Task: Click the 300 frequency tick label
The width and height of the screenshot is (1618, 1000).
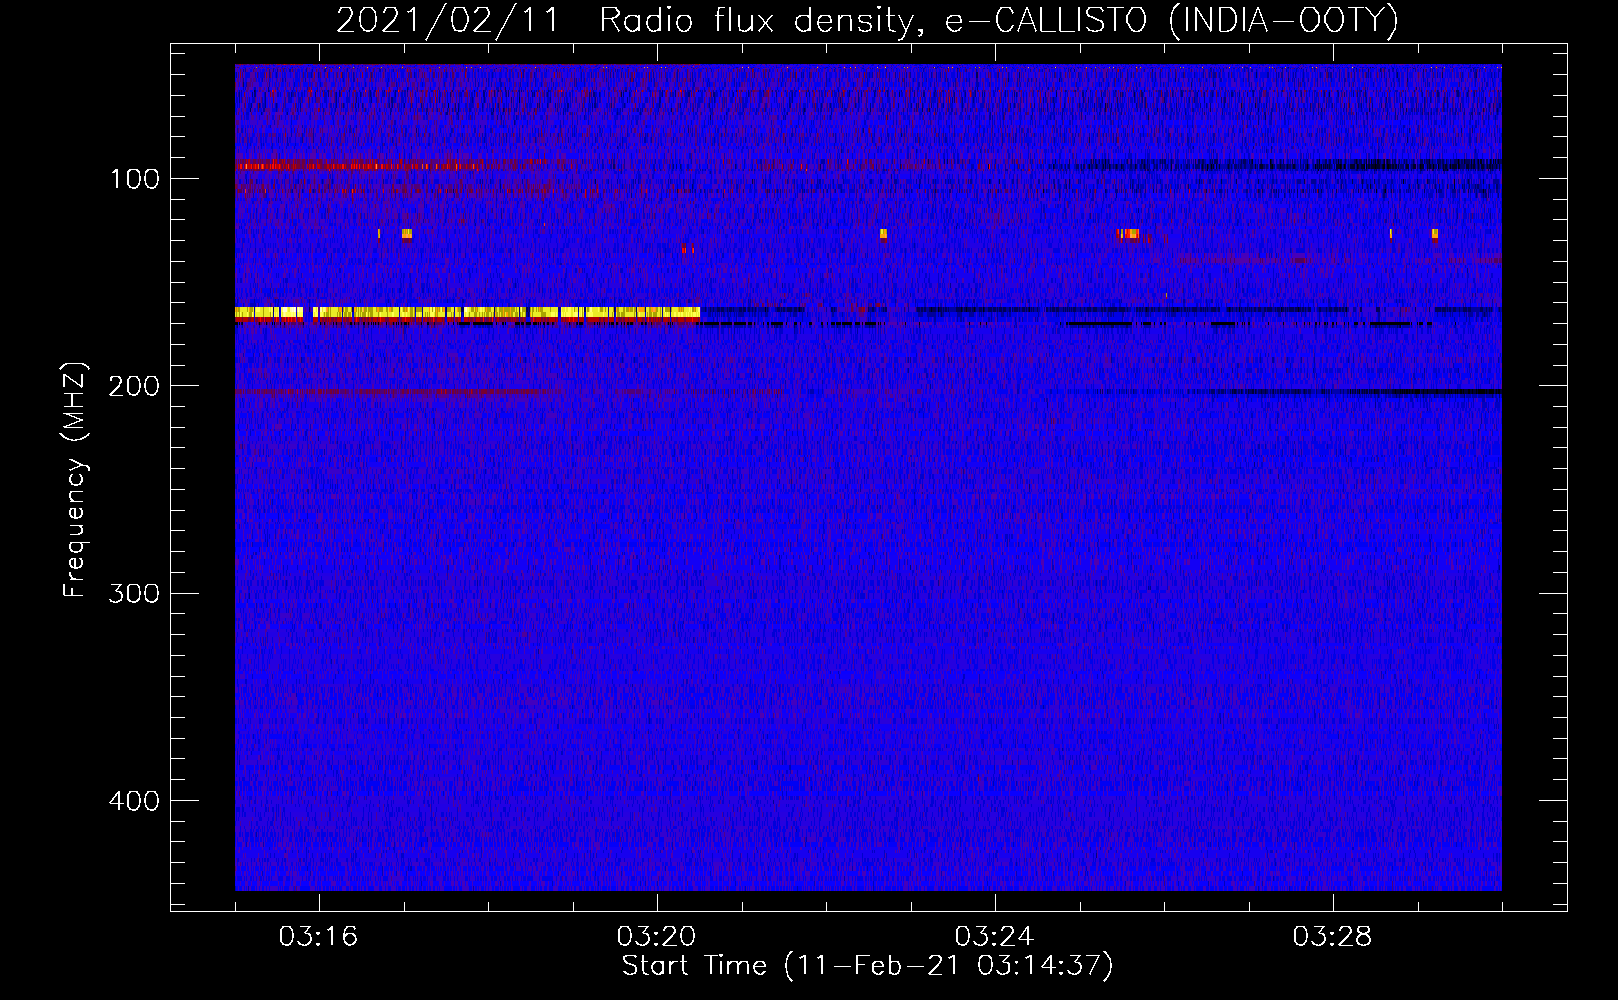Action: tap(135, 594)
